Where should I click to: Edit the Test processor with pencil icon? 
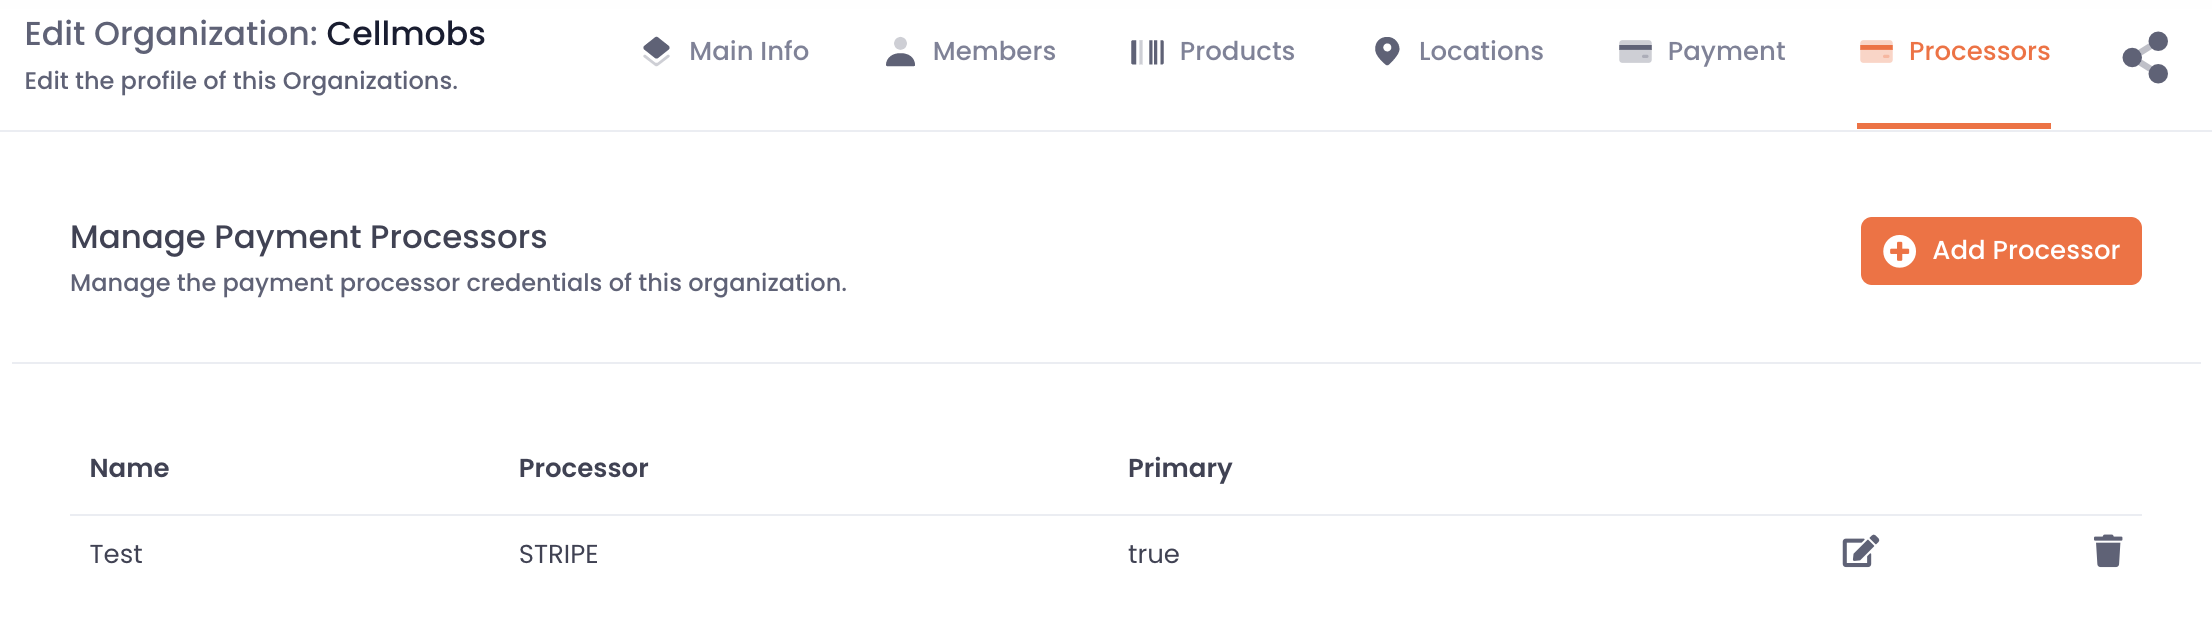coord(1861,551)
